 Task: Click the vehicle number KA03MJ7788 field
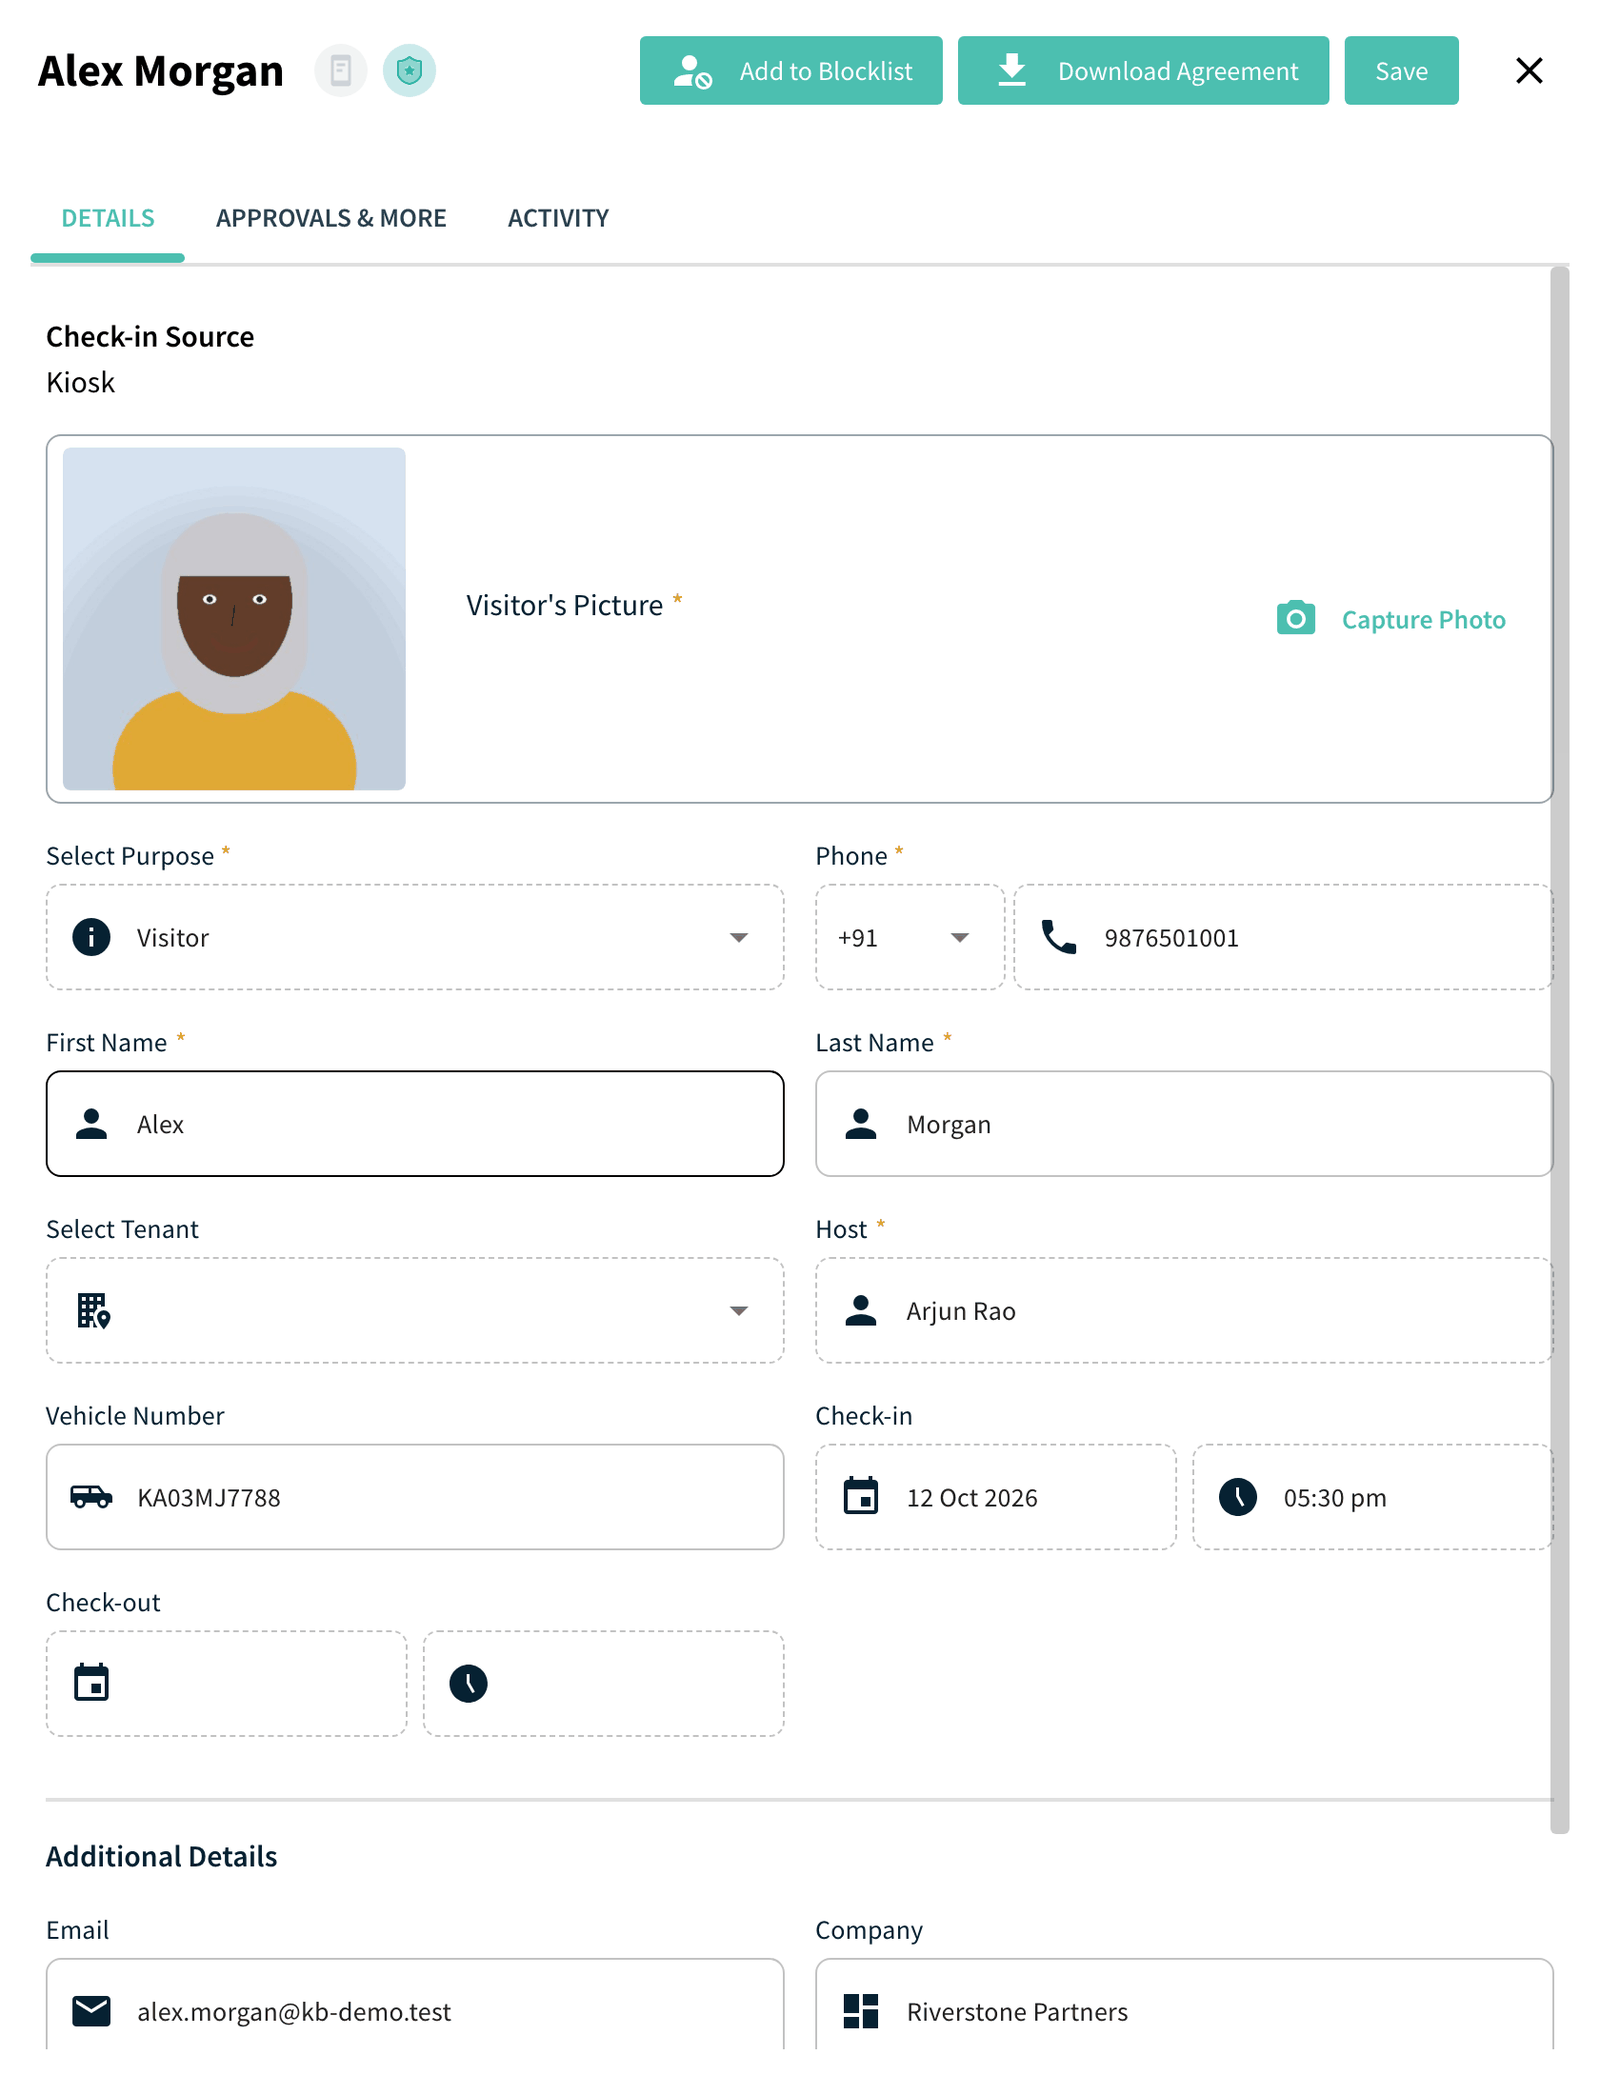(415, 1497)
